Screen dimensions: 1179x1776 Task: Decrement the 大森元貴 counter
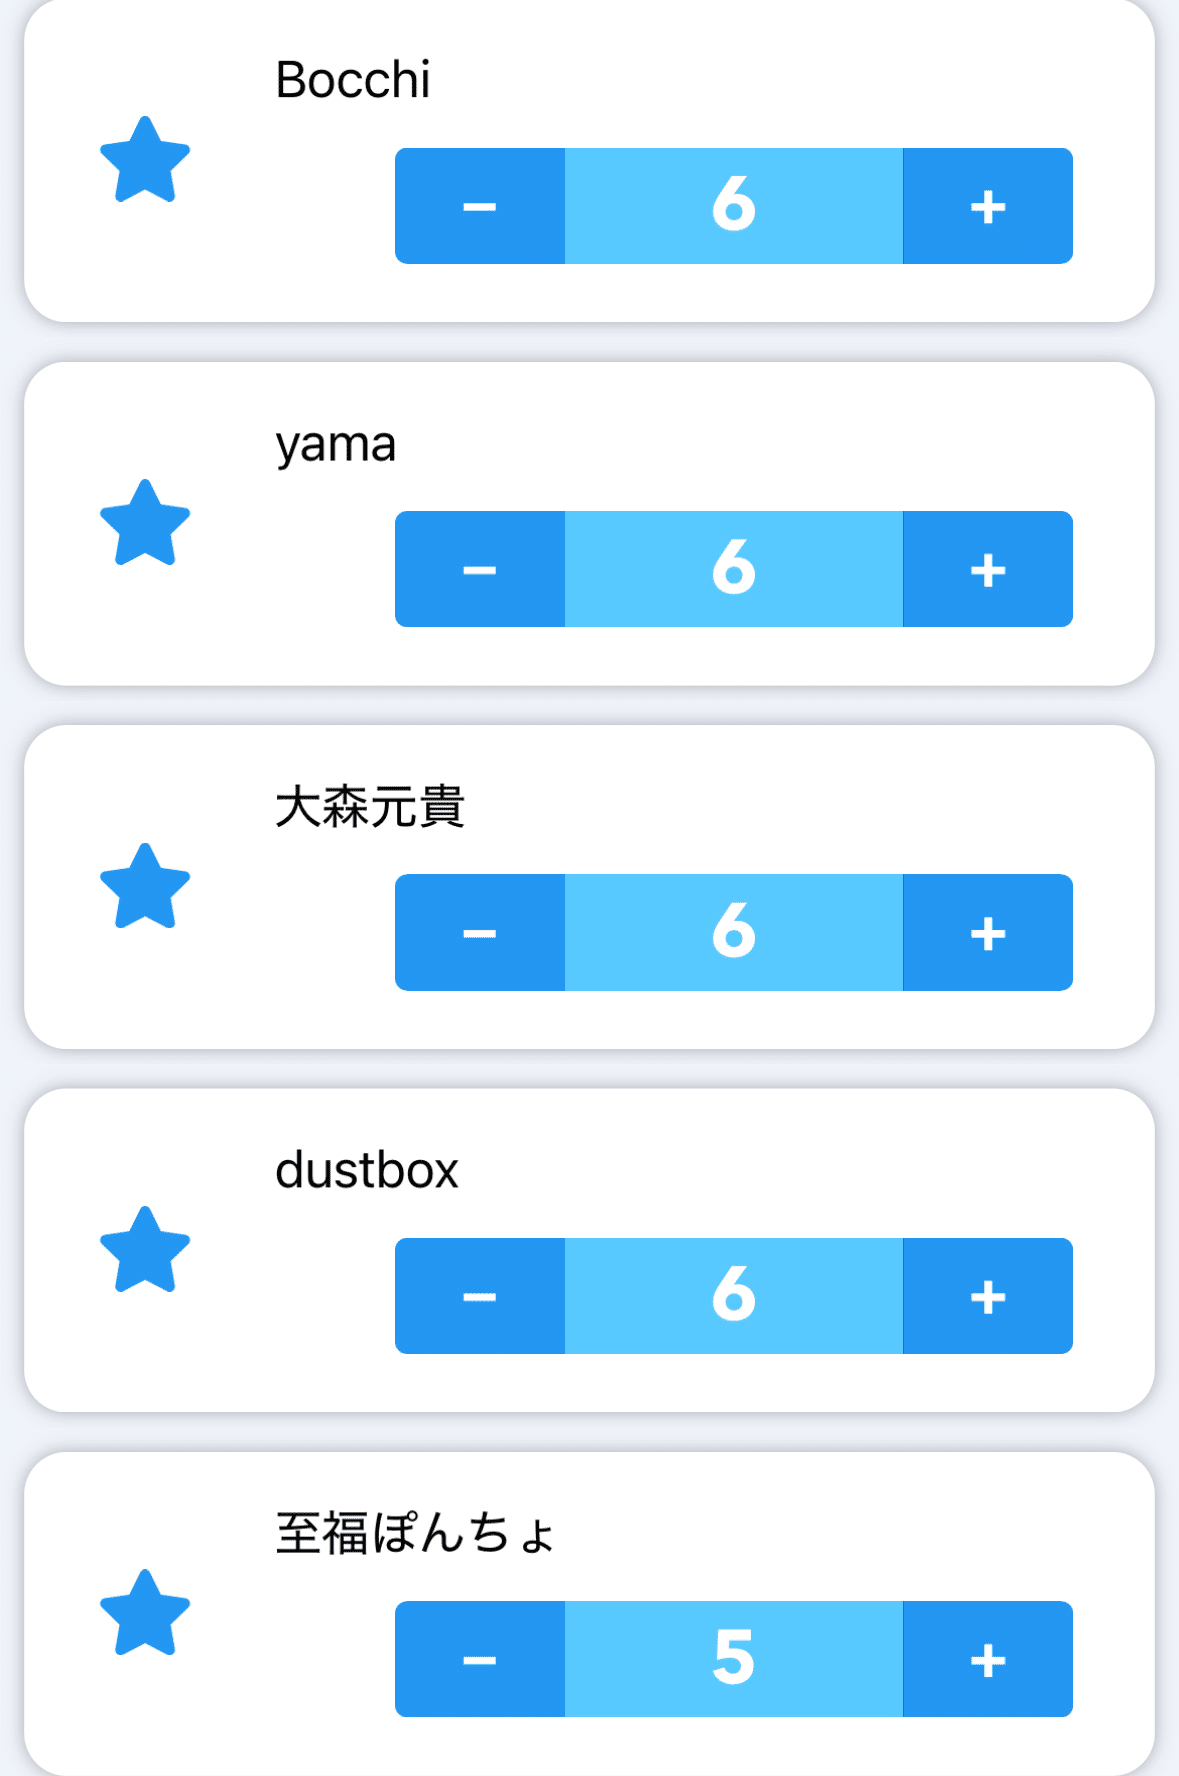[480, 932]
